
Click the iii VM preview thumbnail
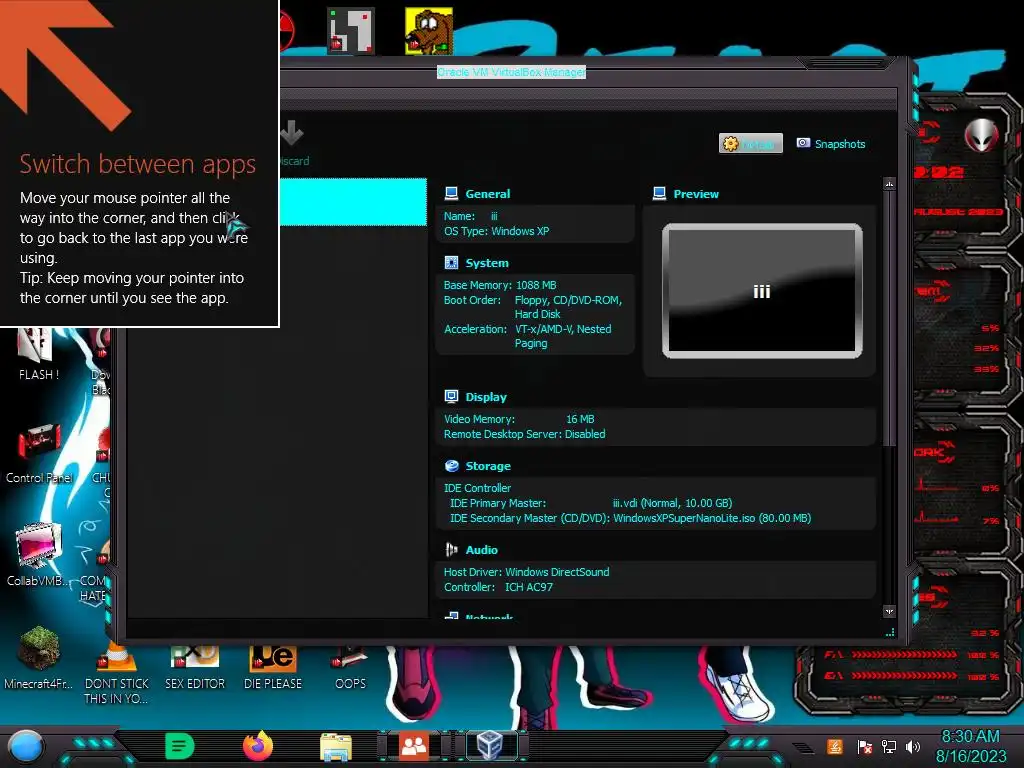point(762,291)
